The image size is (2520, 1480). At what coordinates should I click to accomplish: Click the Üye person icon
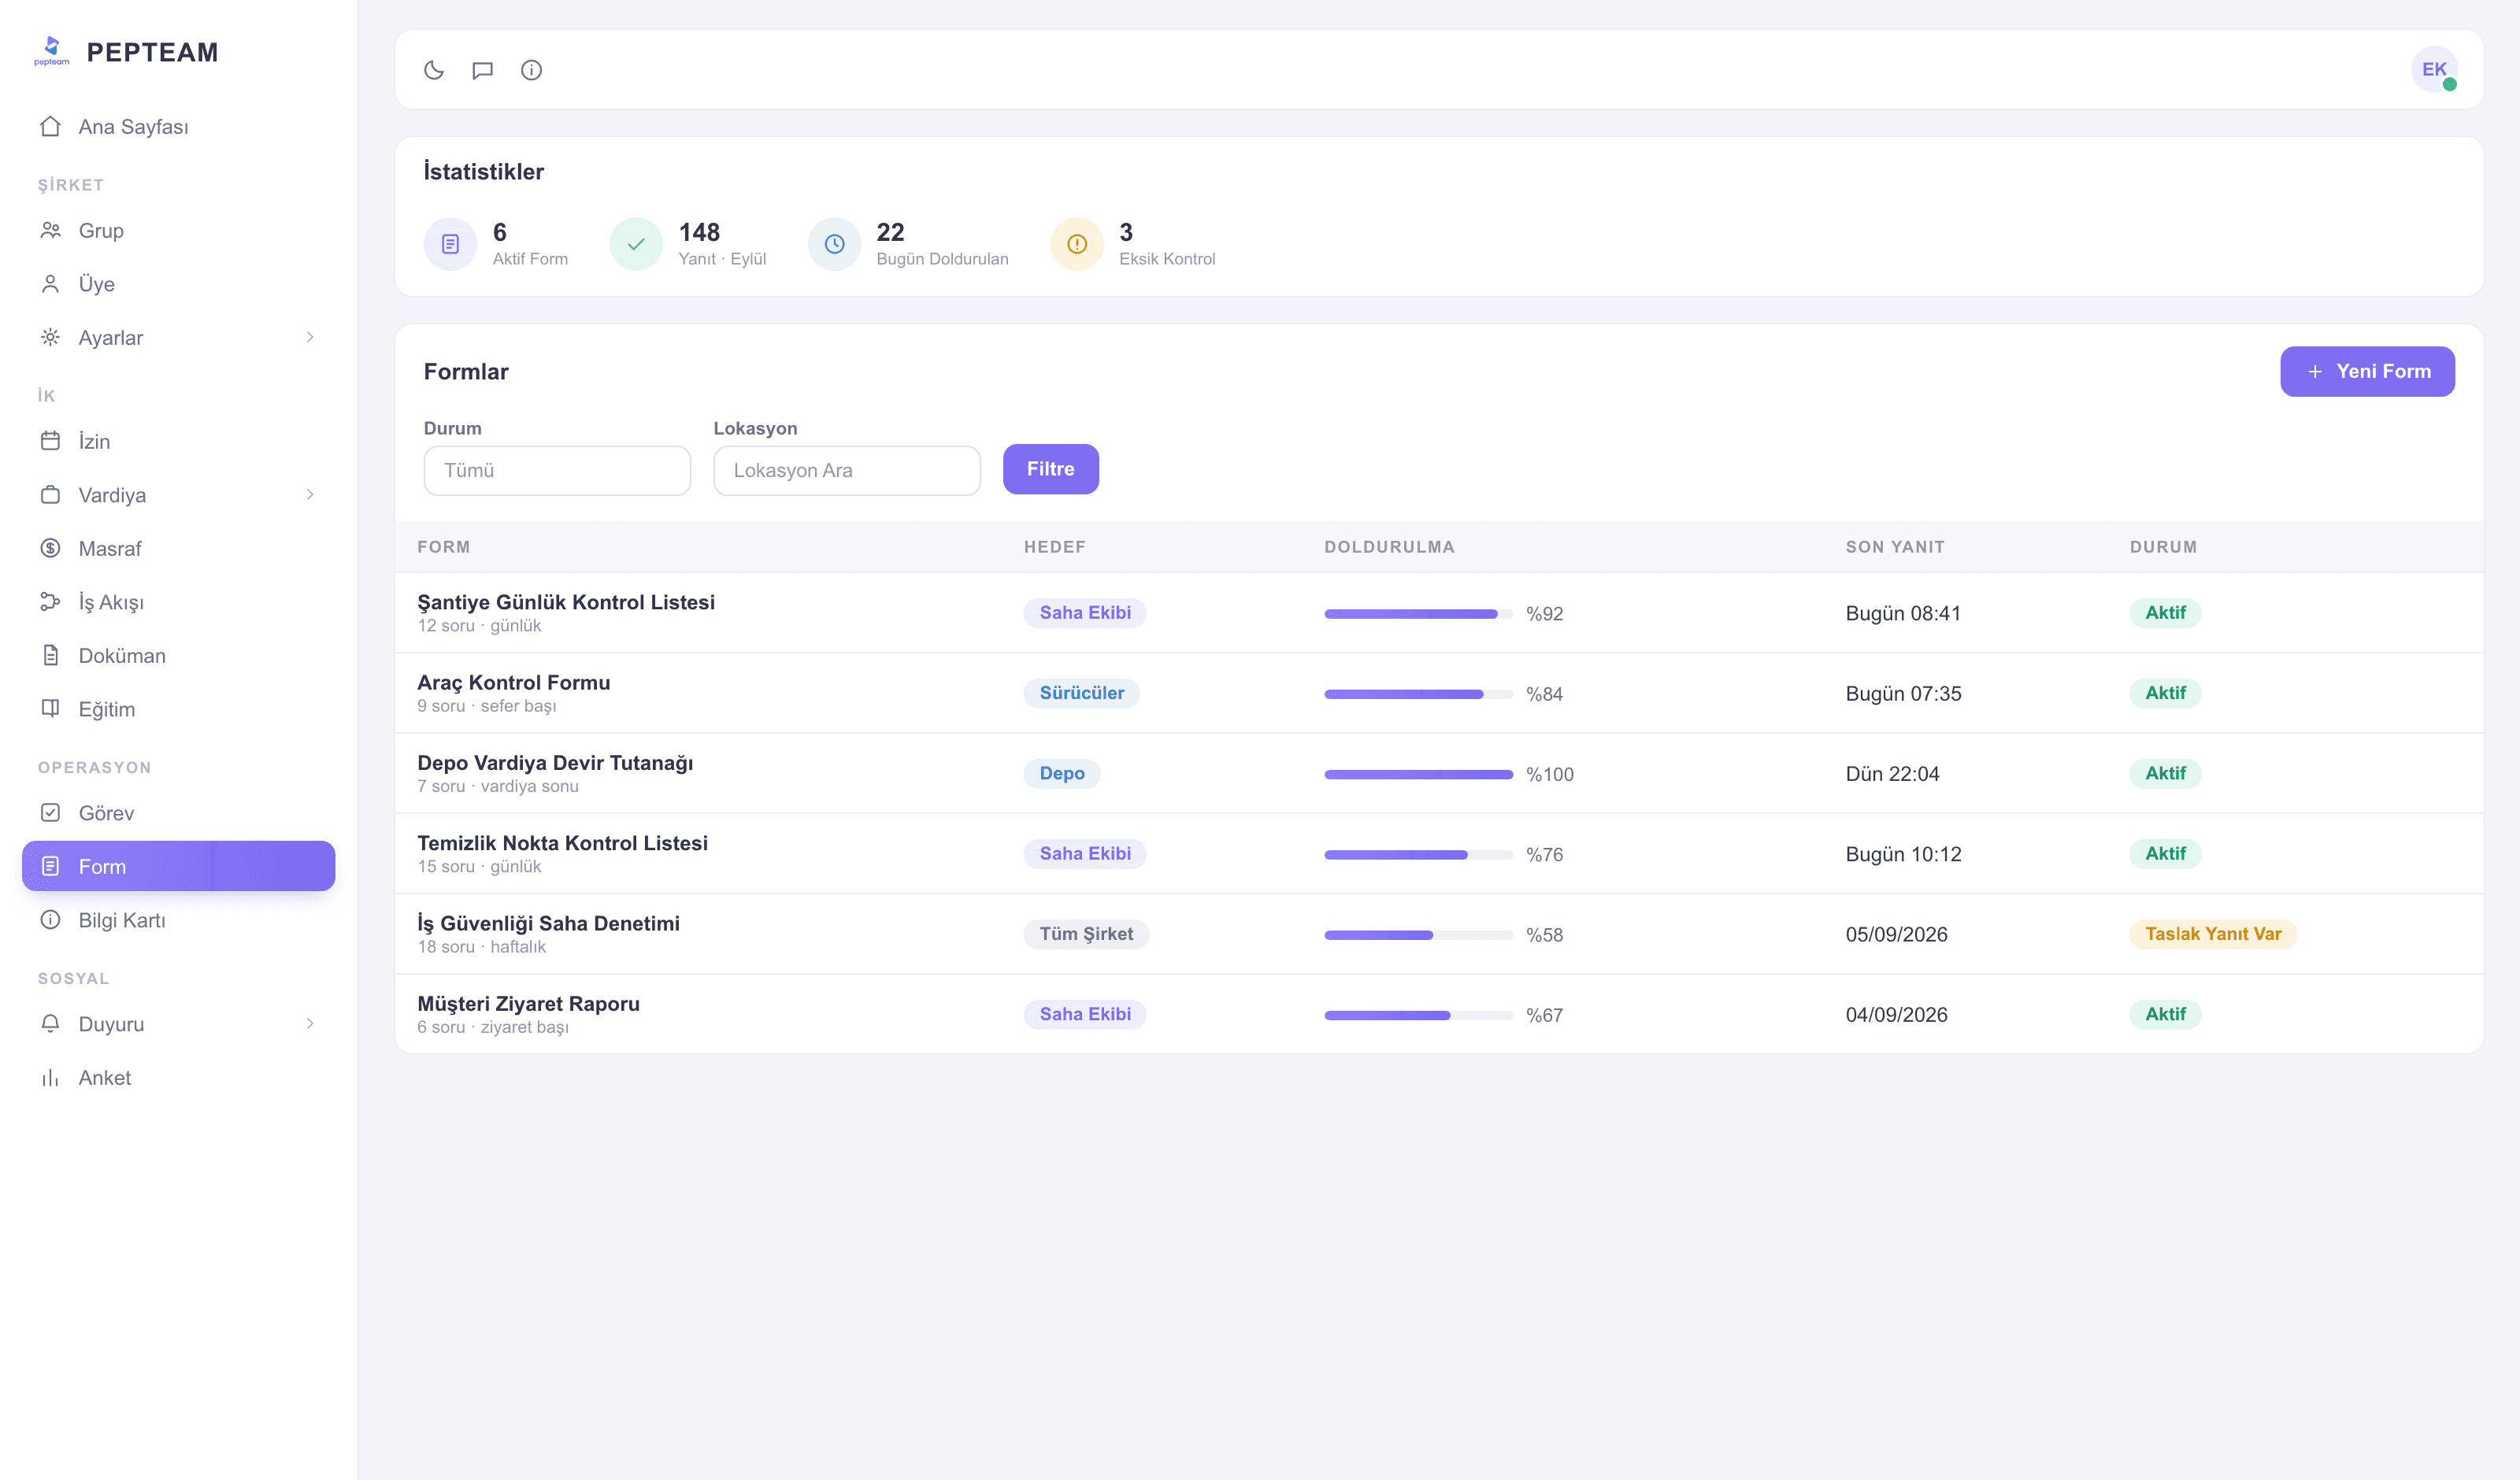pos(50,284)
